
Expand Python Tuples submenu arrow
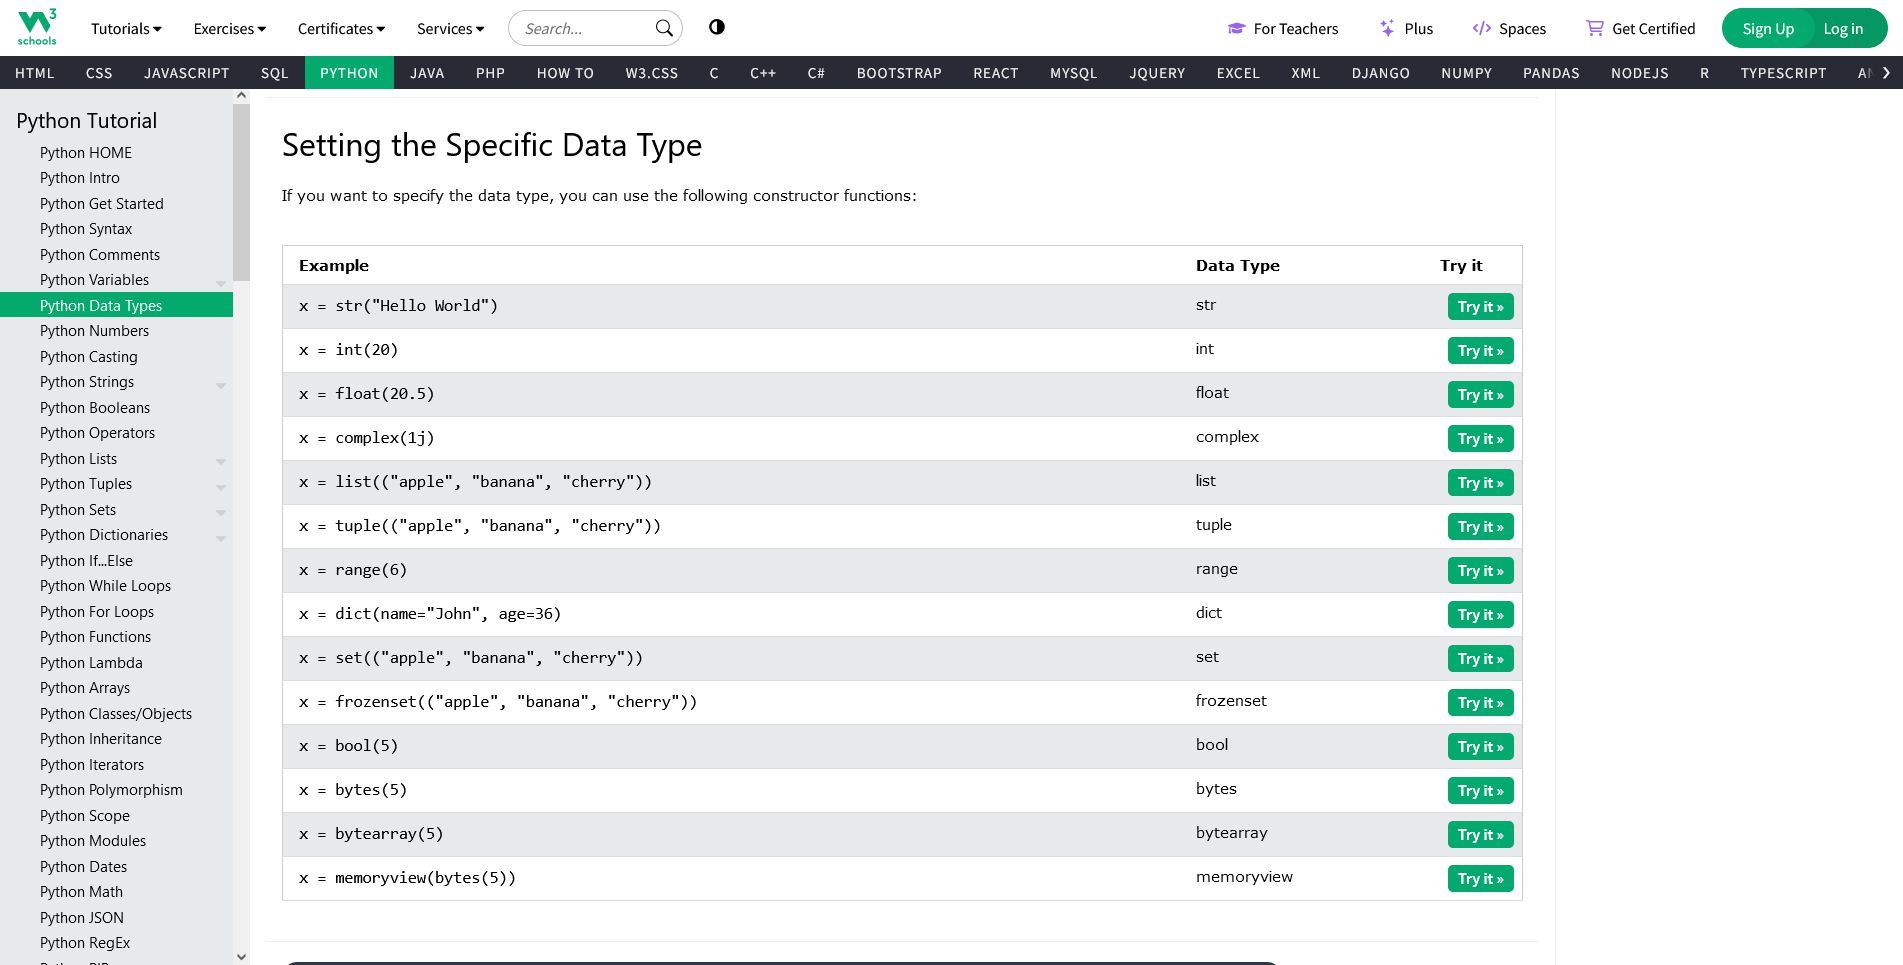[221, 487]
